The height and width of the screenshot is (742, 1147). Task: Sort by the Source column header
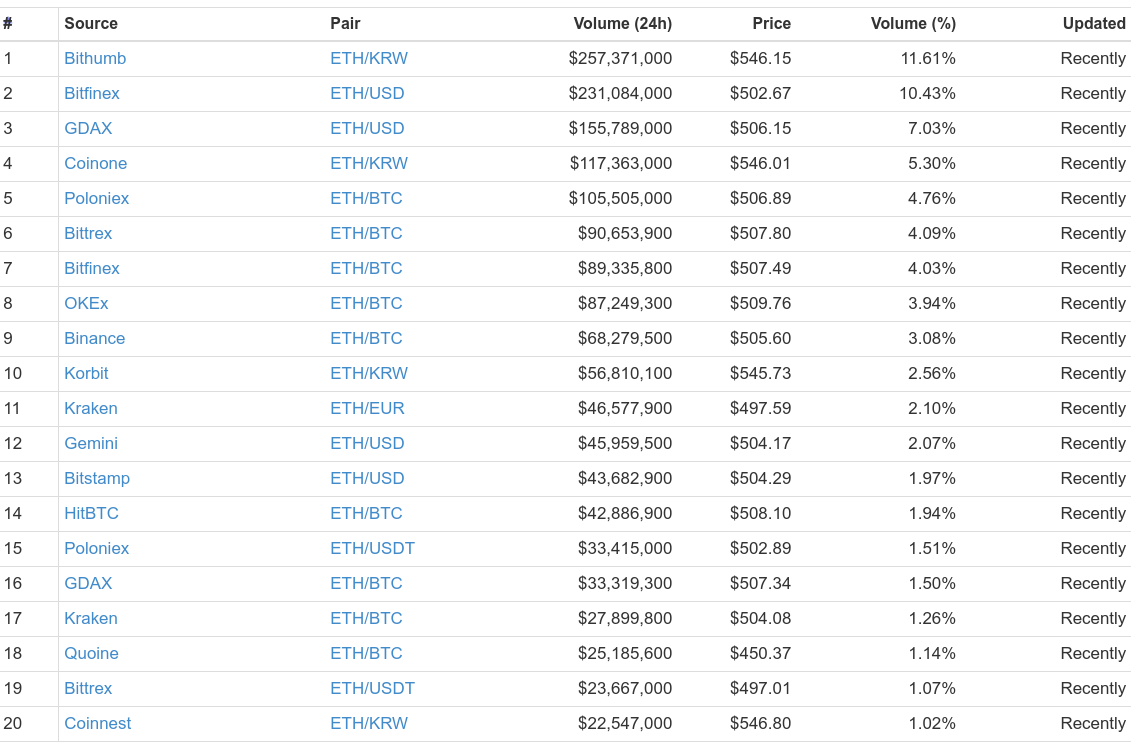91,23
